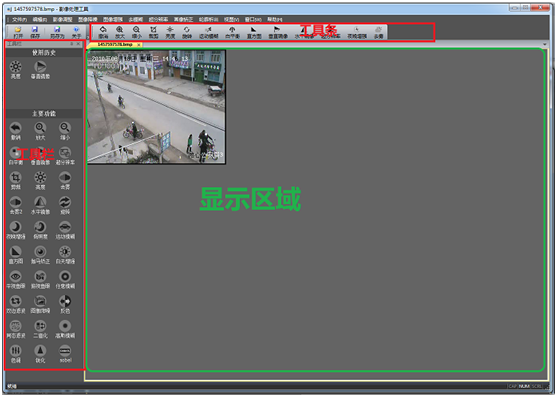Click the crop icon in the top toolbar
The height and width of the screenshot is (397, 557).
(153, 32)
